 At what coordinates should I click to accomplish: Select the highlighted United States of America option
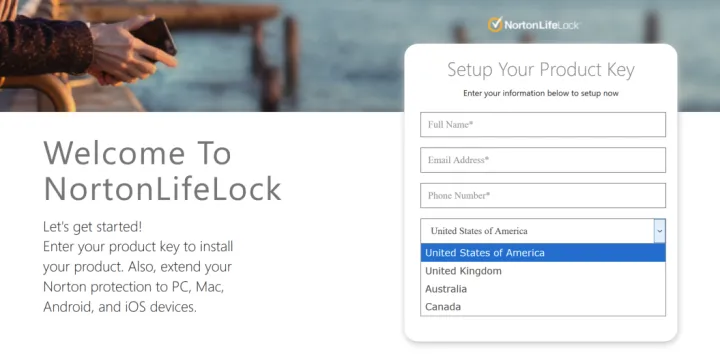[543, 253]
